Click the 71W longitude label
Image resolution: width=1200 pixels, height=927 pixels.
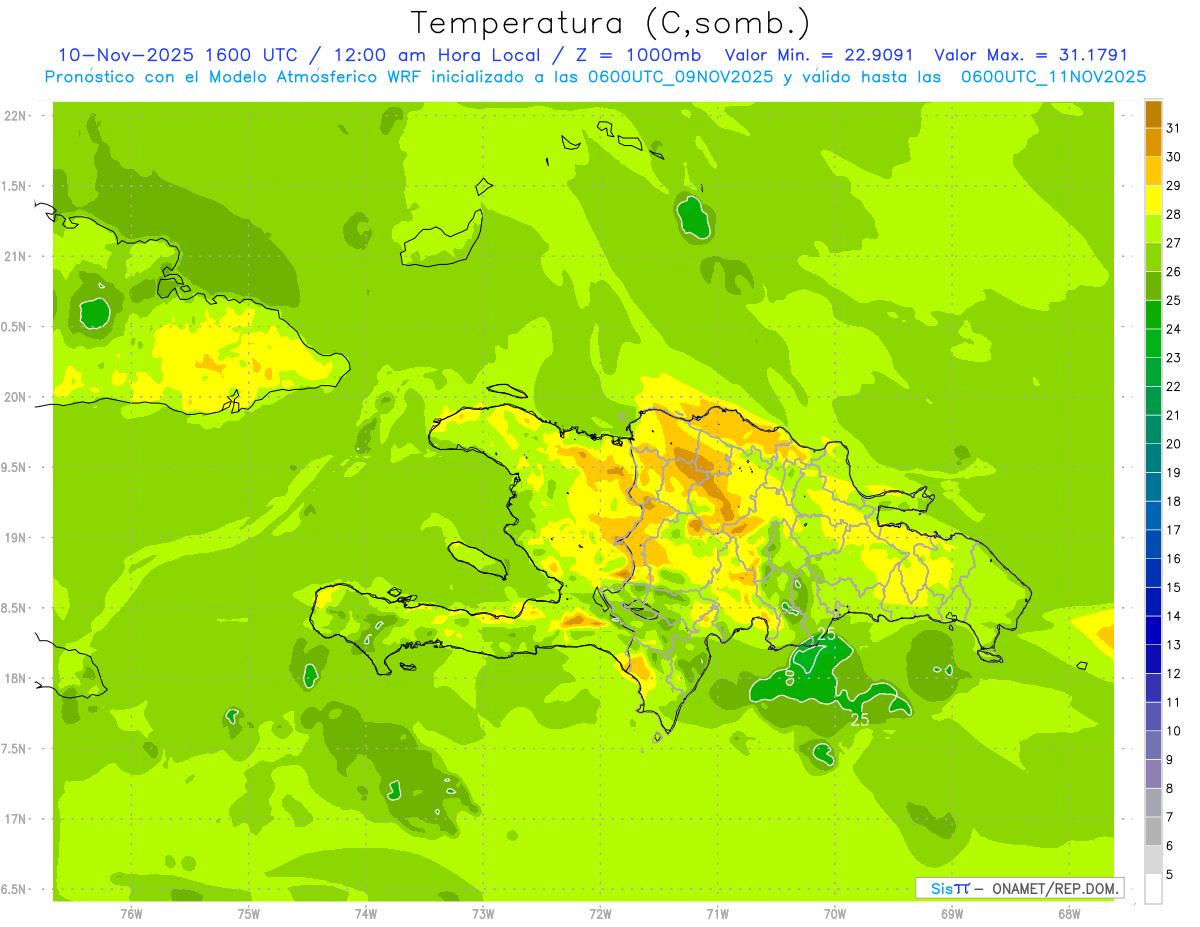[717, 915]
